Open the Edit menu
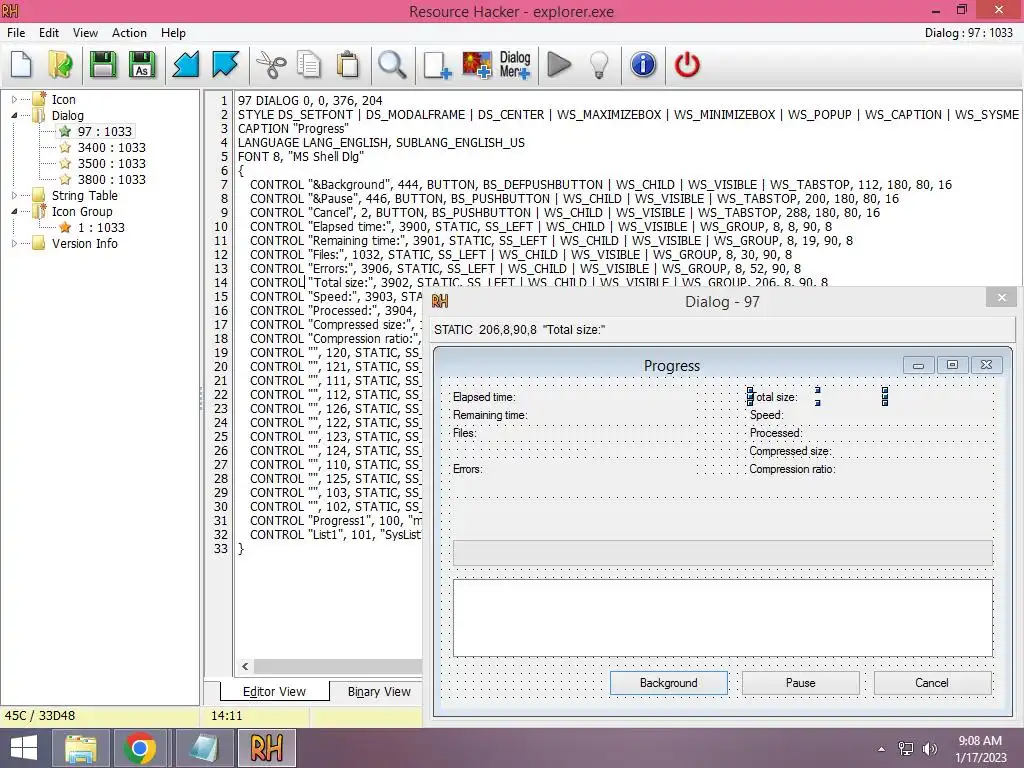 [49, 33]
